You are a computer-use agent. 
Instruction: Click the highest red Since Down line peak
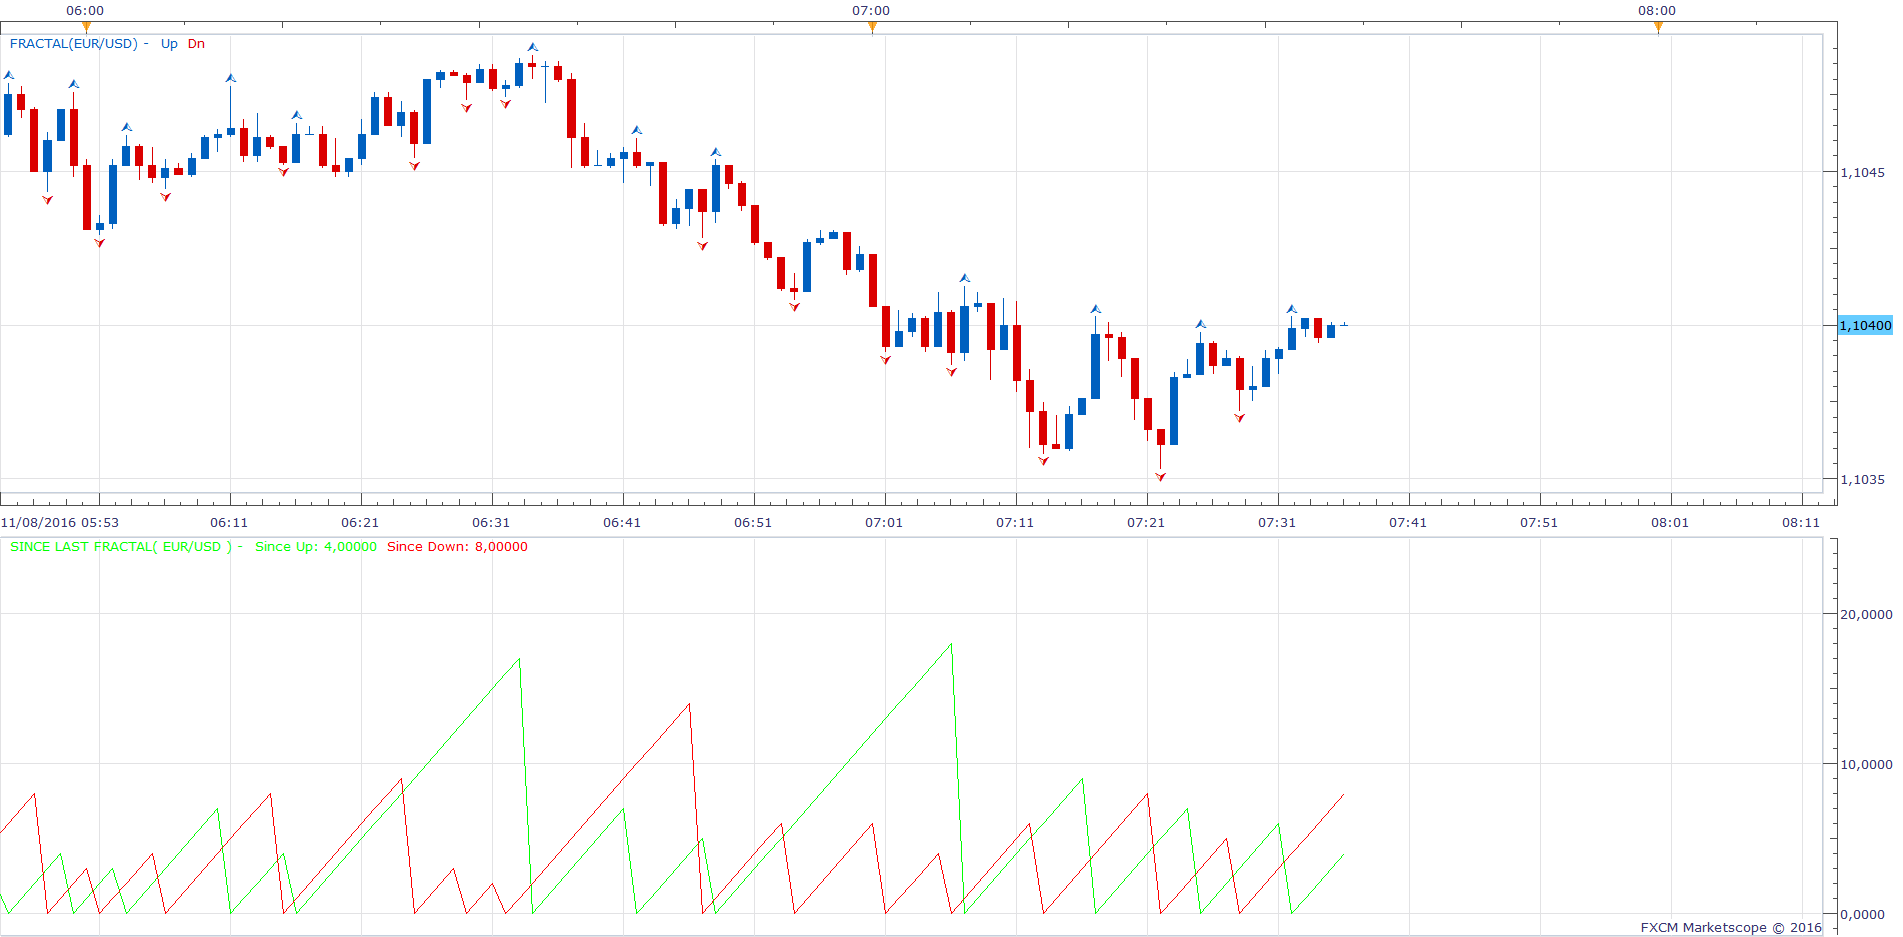click(x=689, y=705)
